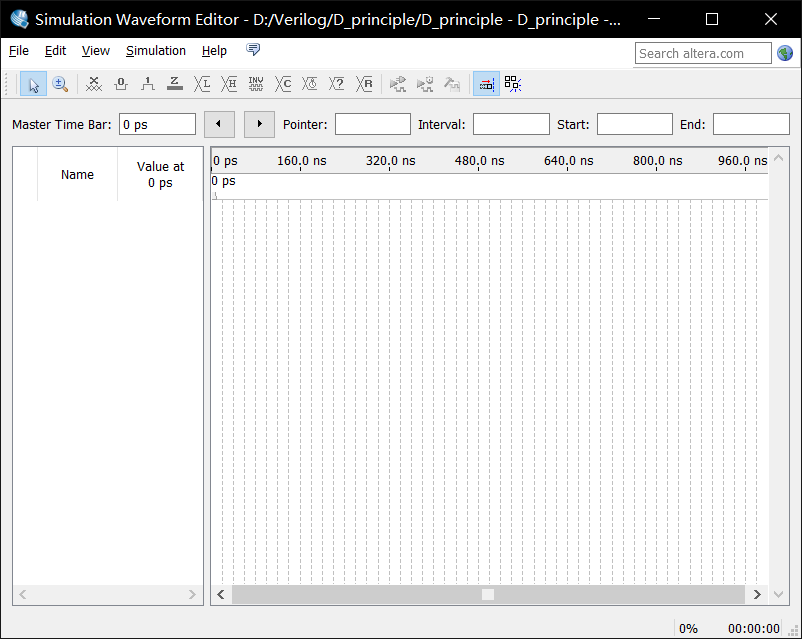This screenshot has width=802, height=639.
Task: Open the File menu
Action: tap(19, 51)
